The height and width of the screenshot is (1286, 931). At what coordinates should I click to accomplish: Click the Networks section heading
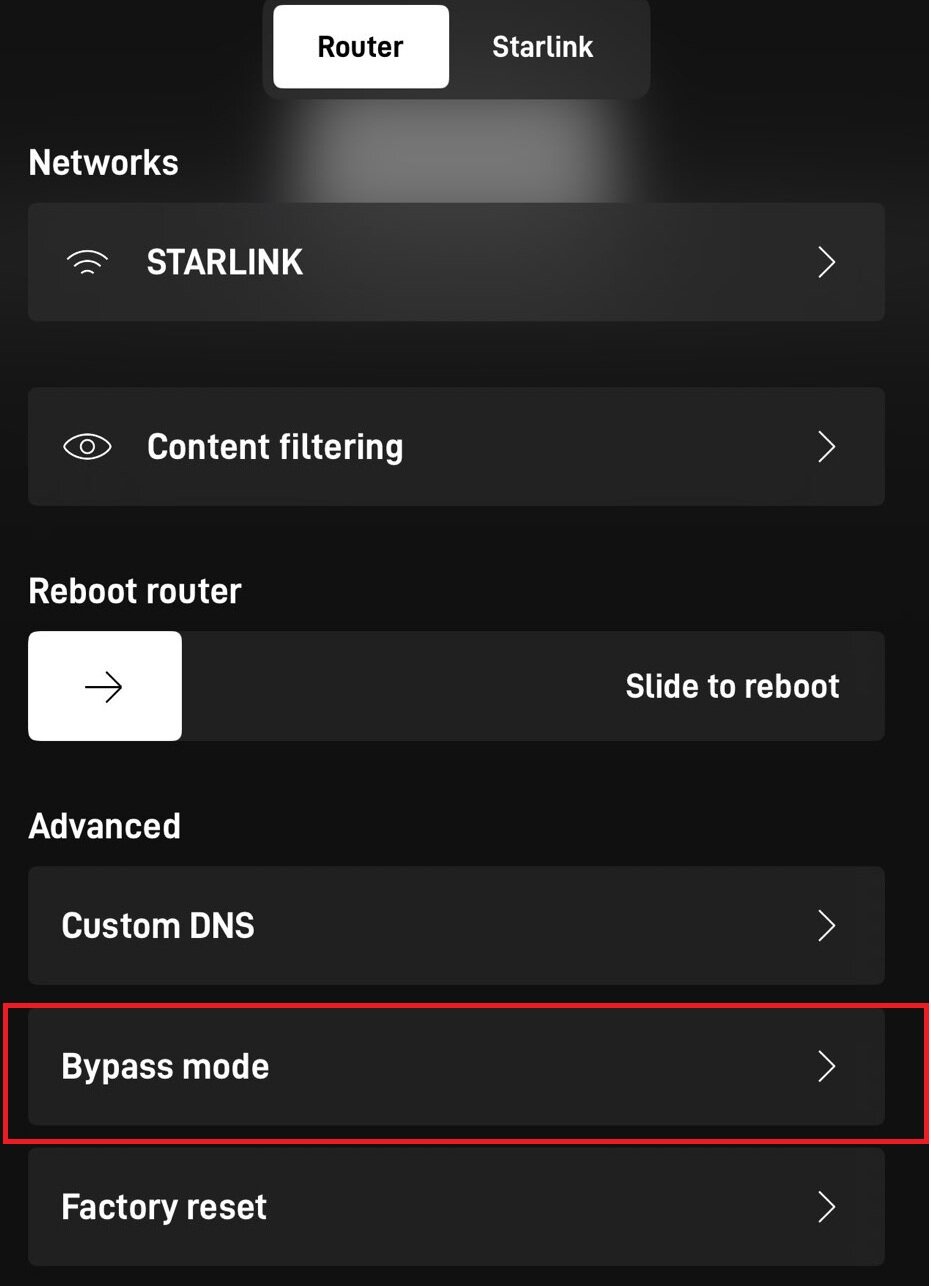click(104, 163)
